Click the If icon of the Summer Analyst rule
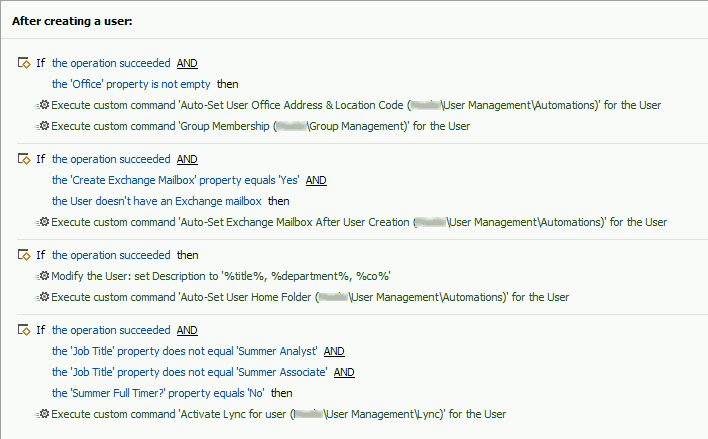Viewport: 708px width, 439px height. tap(24, 330)
